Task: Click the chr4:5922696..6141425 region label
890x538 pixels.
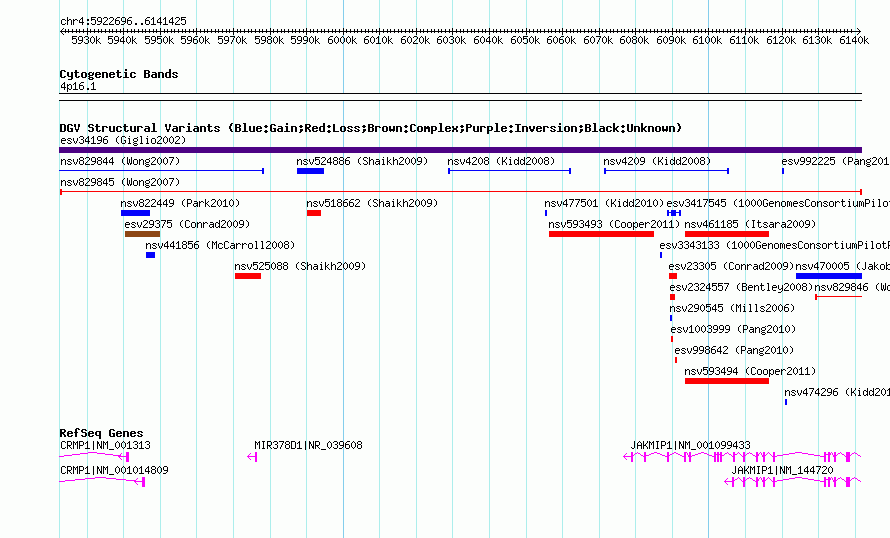Action: tap(123, 21)
